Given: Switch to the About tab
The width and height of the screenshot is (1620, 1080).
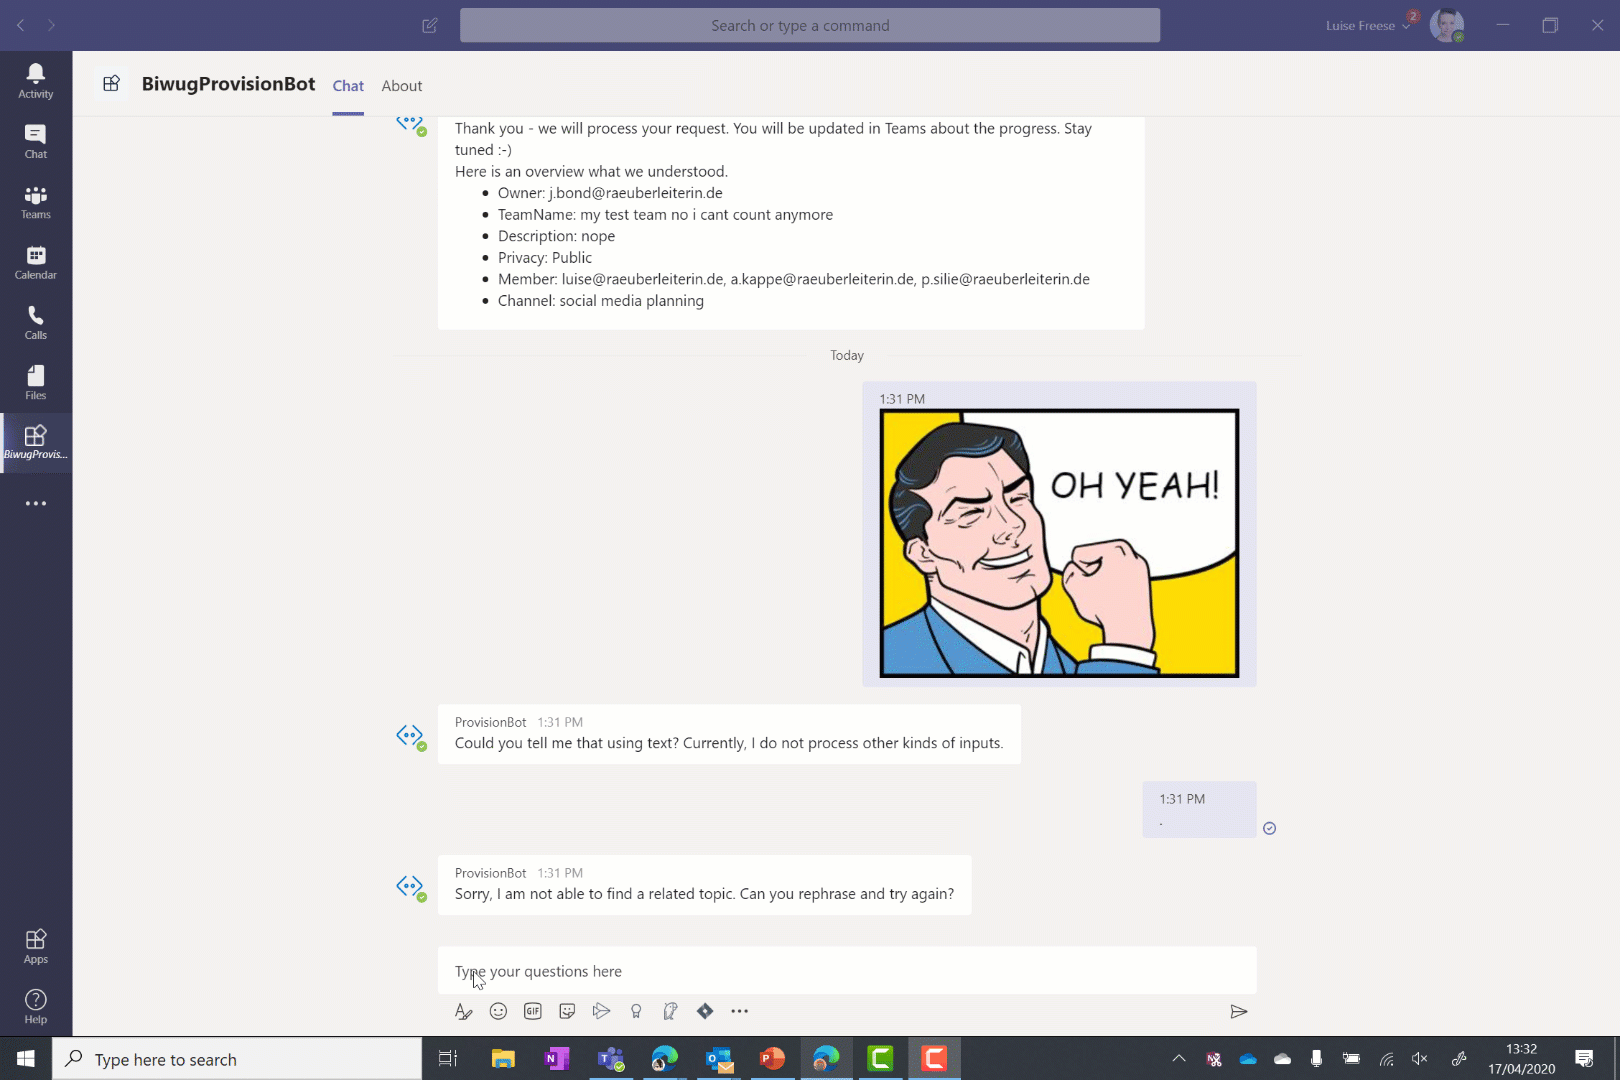Looking at the screenshot, I should 401,86.
